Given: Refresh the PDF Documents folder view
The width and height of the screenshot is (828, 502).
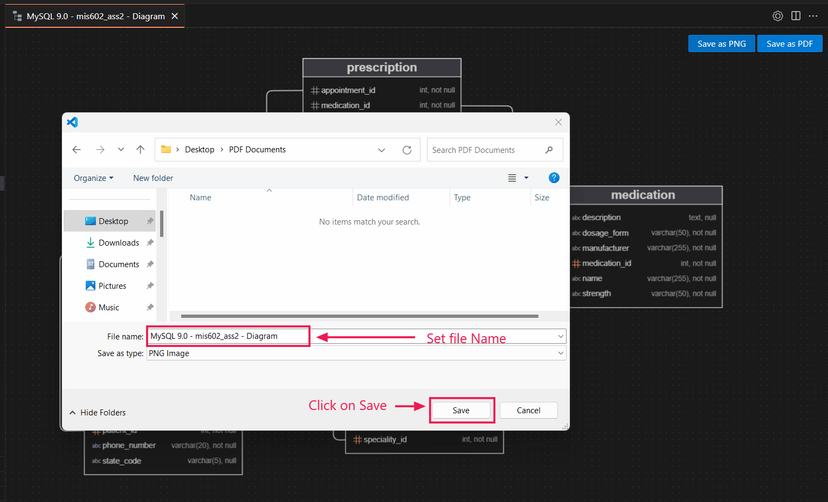Looking at the screenshot, I should [407, 150].
